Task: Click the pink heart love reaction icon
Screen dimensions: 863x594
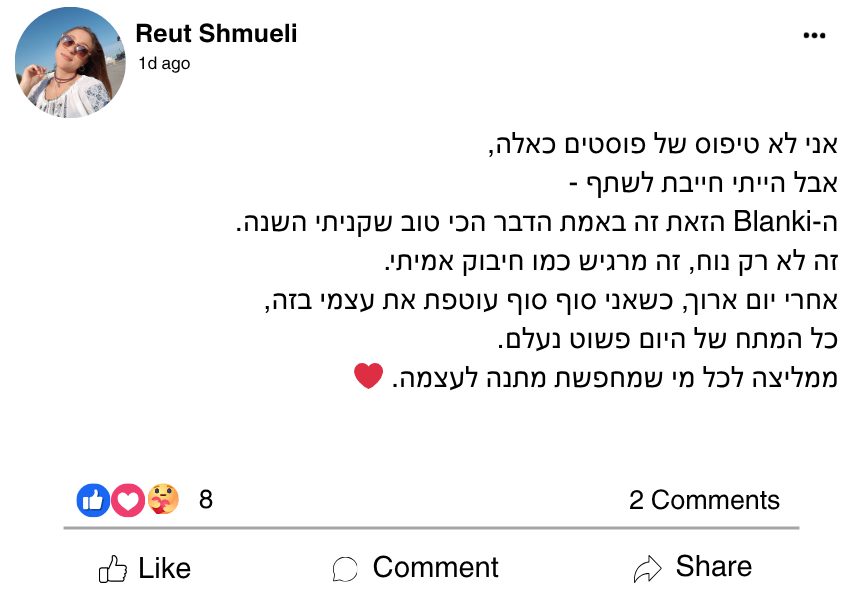Action: pos(127,500)
